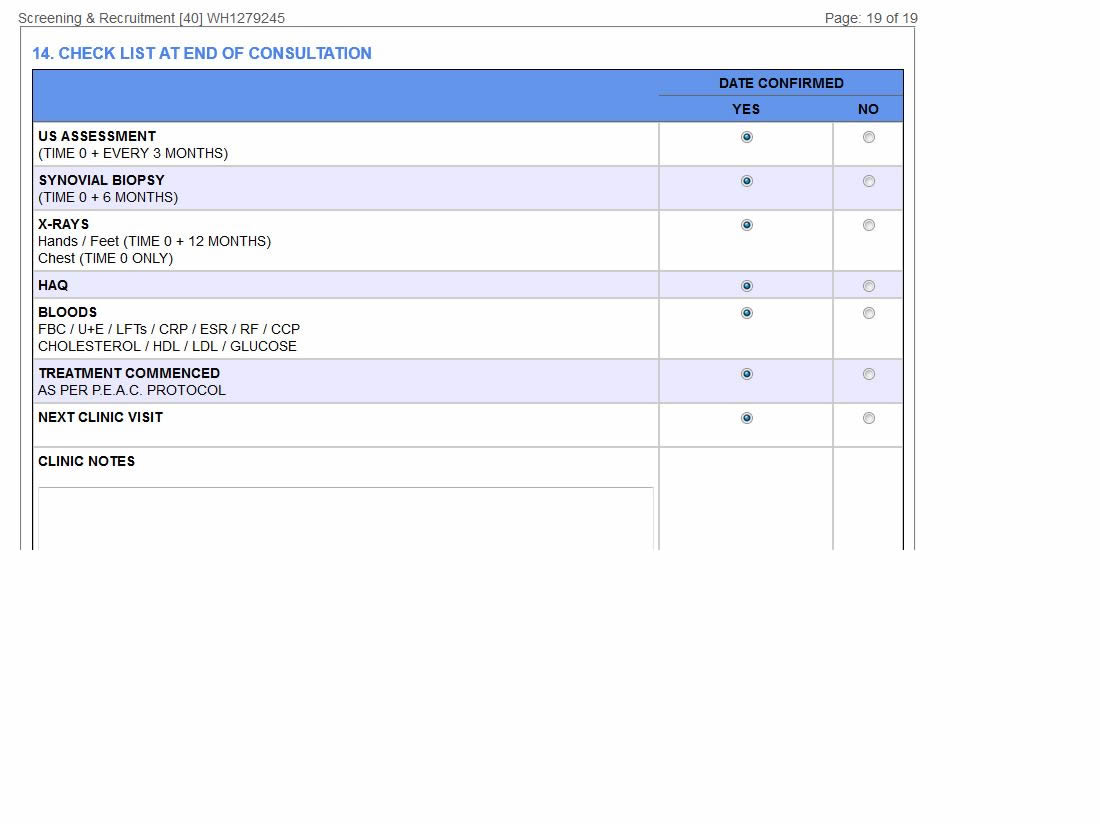Select NO for HAQ
The image size is (1100, 824).
[x=868, y=286]
